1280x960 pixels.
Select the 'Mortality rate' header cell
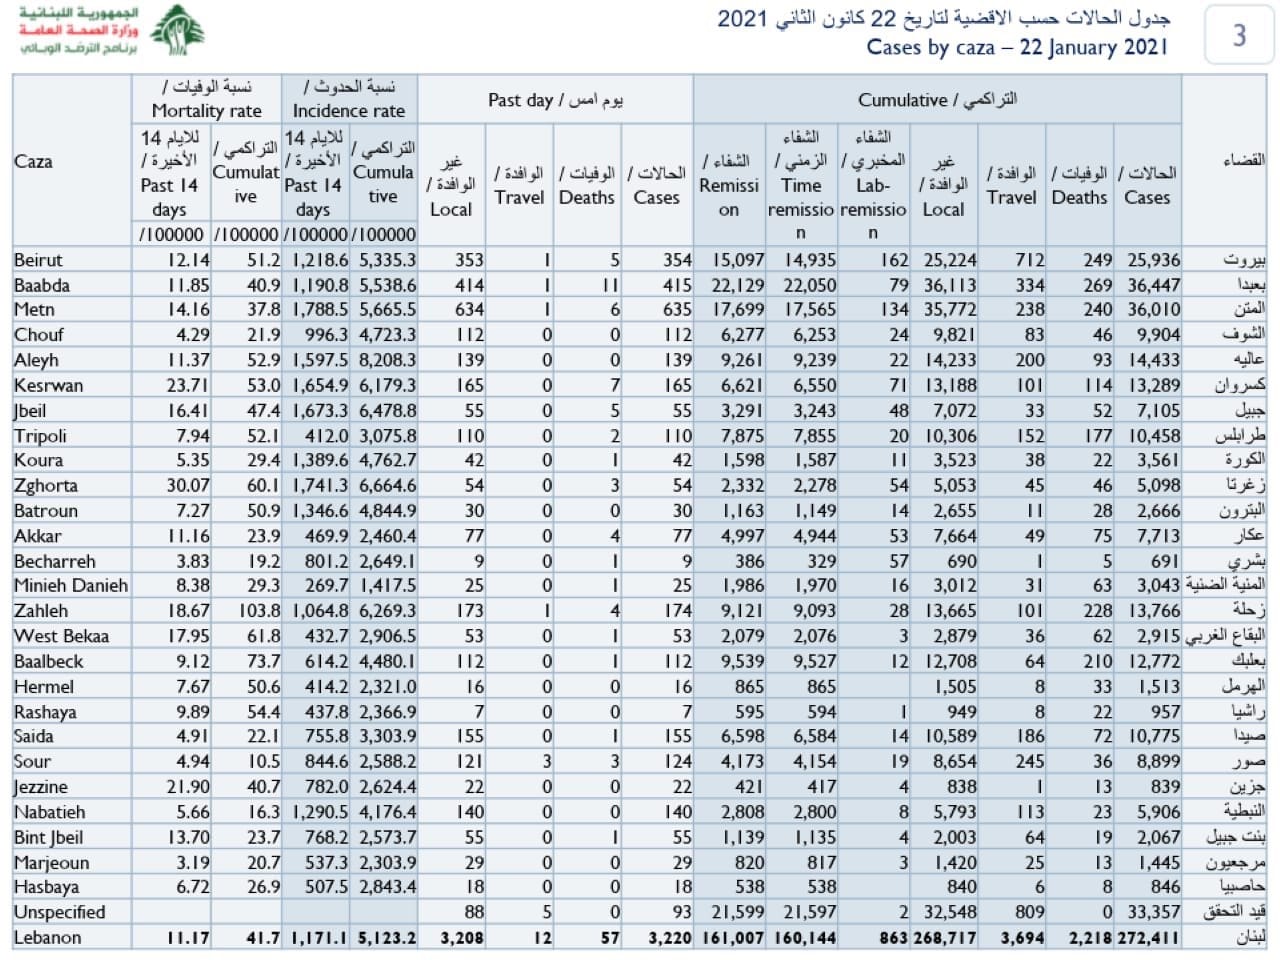206,99
